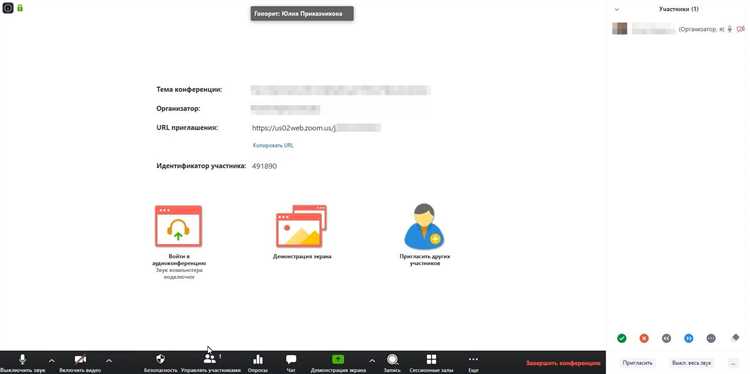
Task: Collapse the Участники panel chevron
Action: 617,9
